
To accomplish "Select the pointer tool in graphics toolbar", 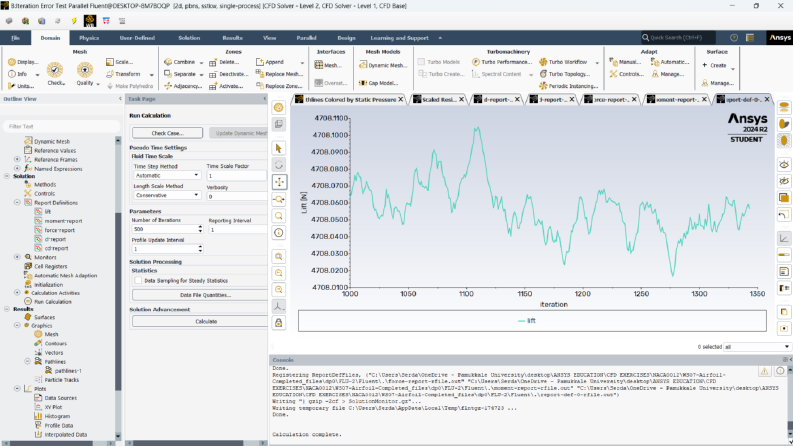I will [x=279, y=148].
